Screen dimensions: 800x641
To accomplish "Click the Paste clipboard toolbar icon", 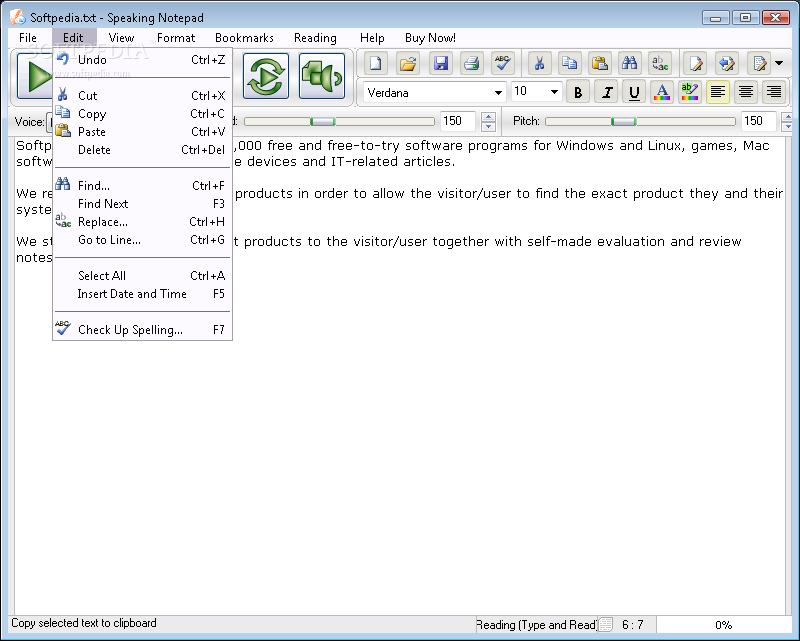I will [x=599, y=63].
